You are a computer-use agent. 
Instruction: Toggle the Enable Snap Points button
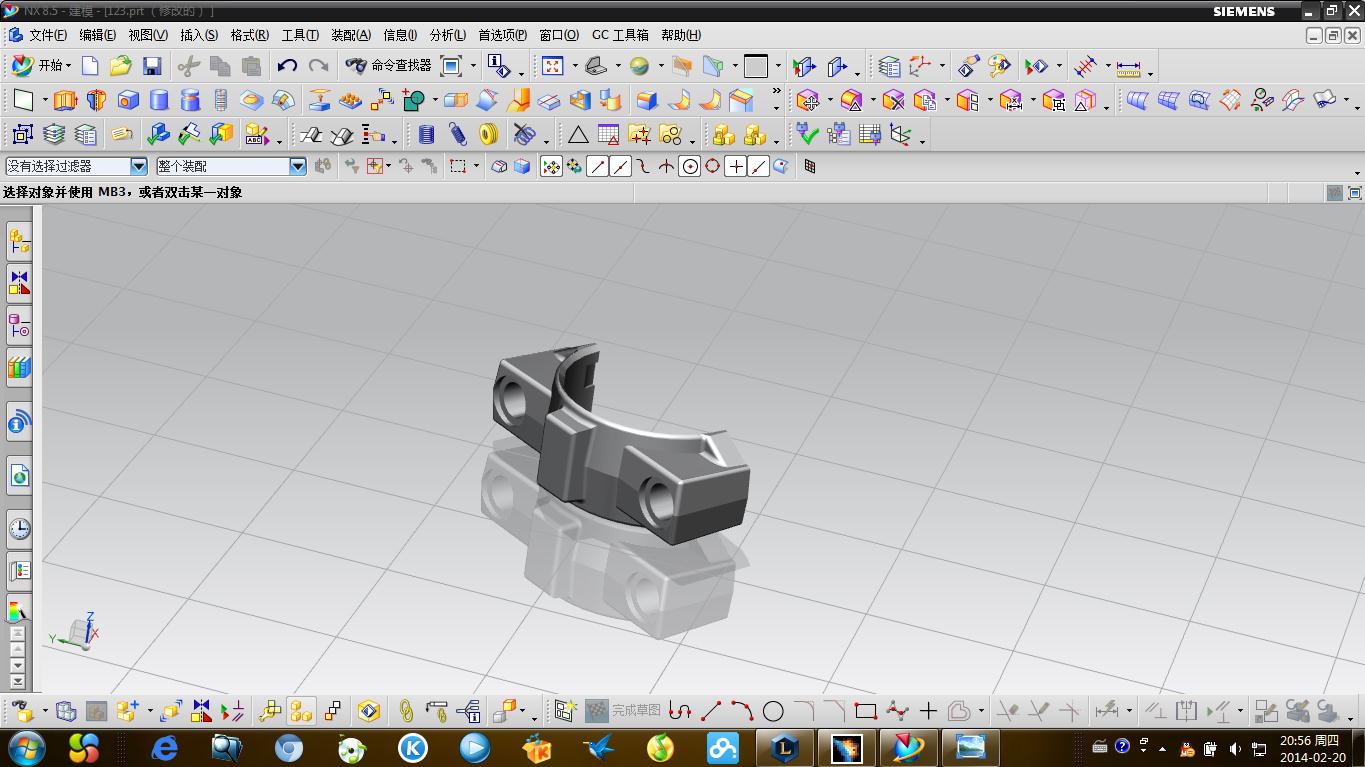click(550, 167)
